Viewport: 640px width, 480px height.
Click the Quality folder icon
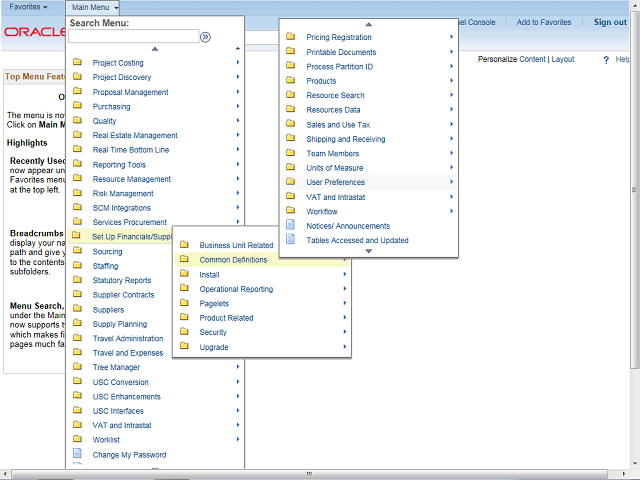[77, 120]
